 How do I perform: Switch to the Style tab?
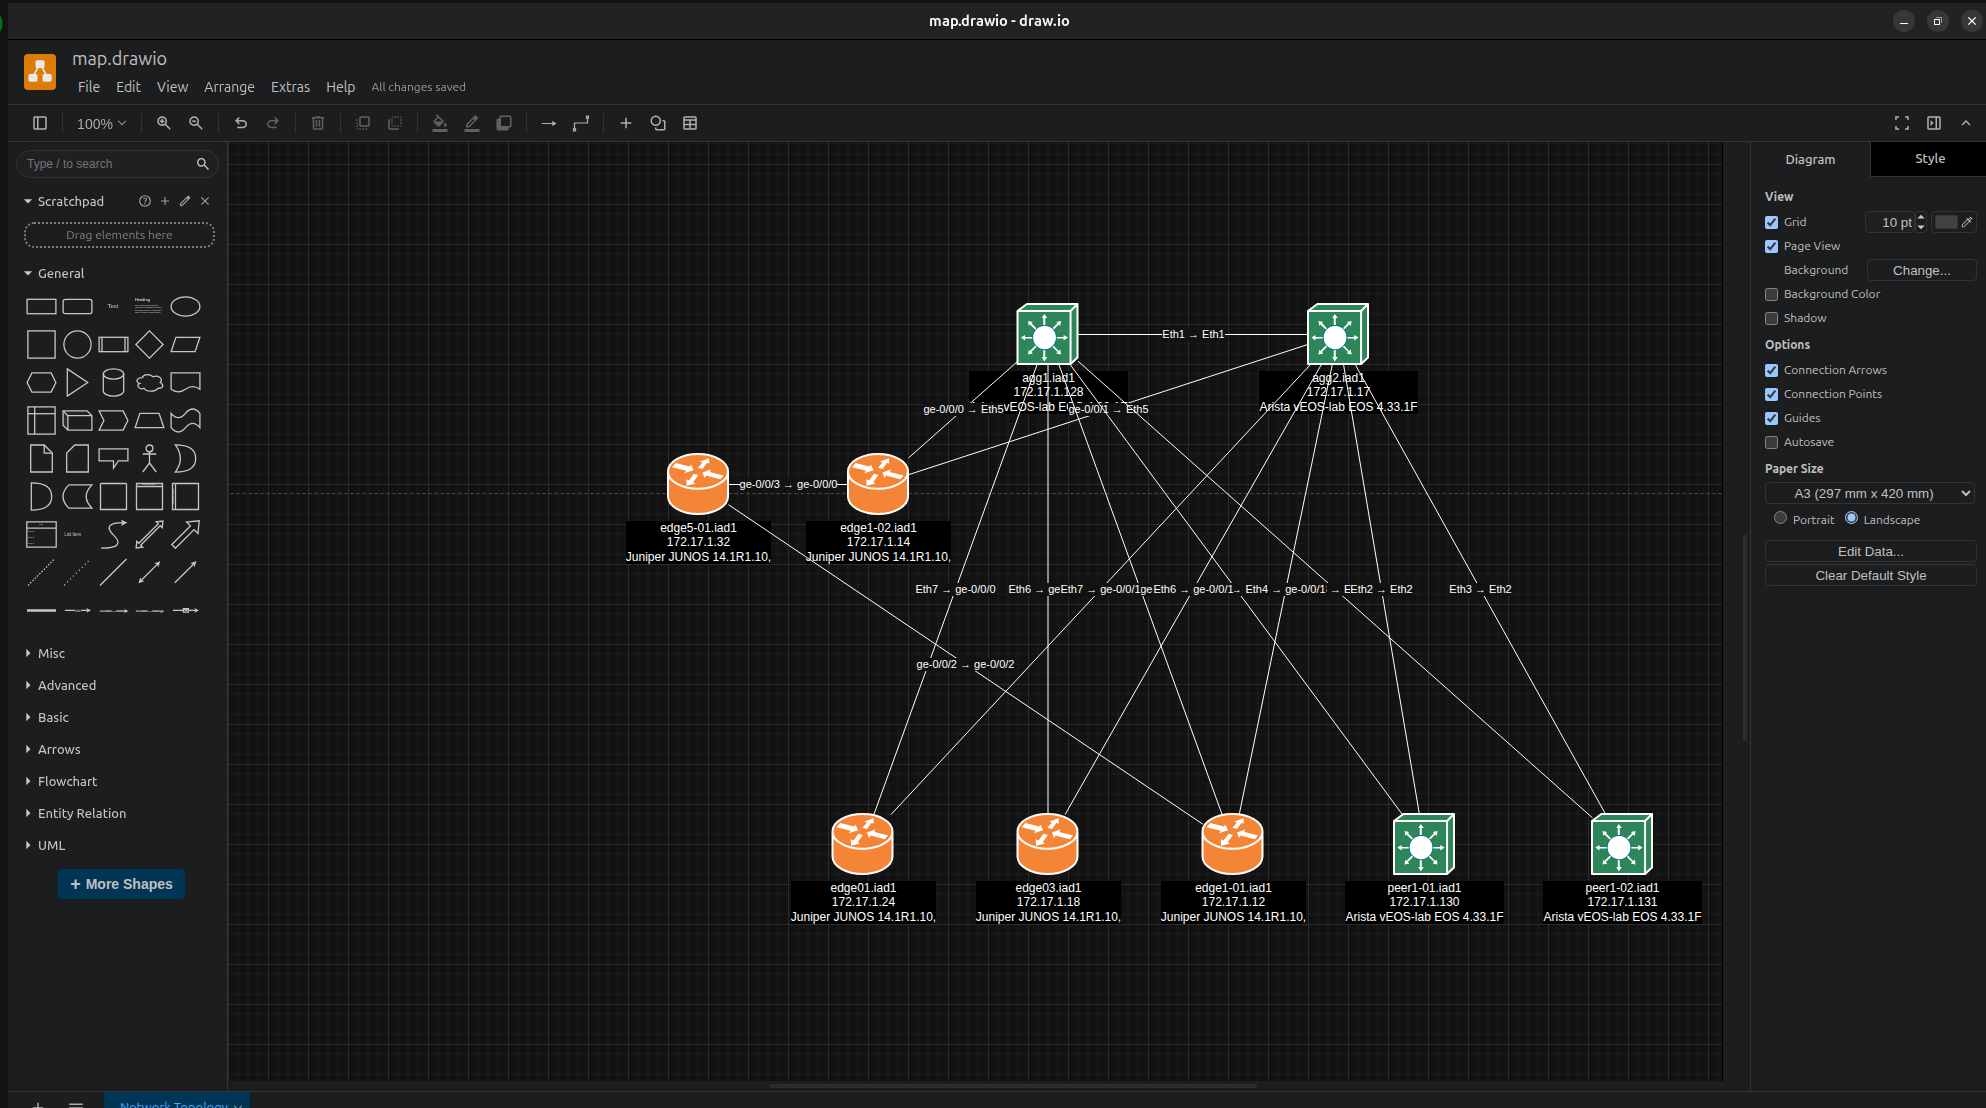click(x=1929, y=159)
